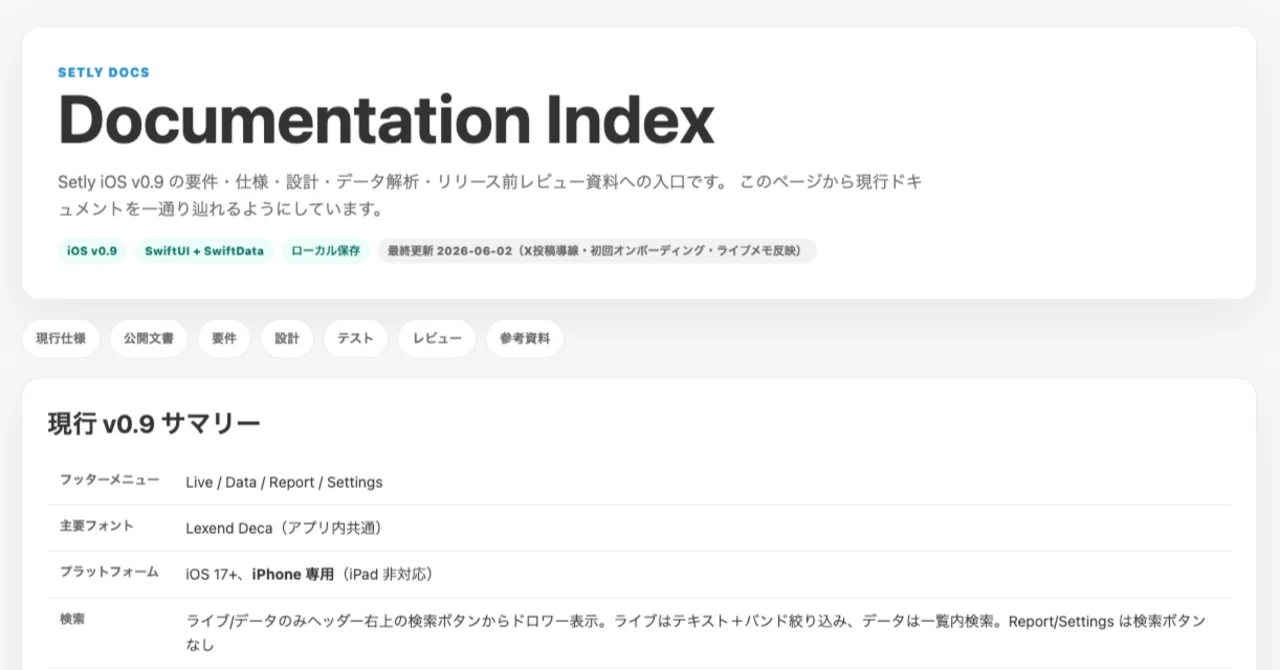Jump to the レビュー section
The width and height of the screenshot is (1280, 670).
(x=437, y=339)
